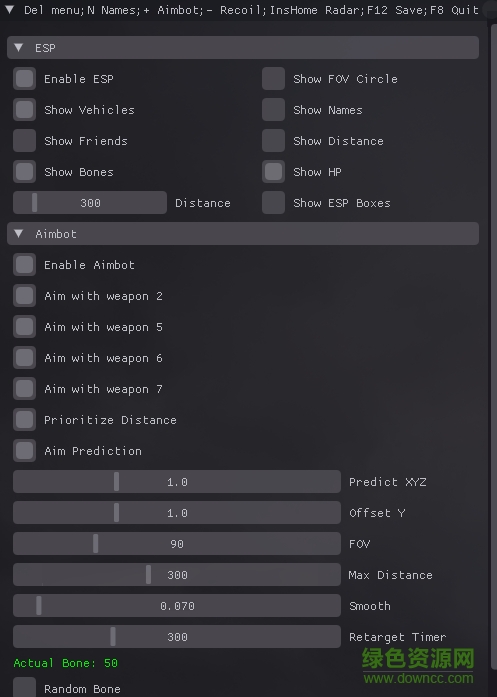Toggle Show Vehicles checkbox
The height and width of the screenshot is (697, 497).
click(x=24, y=110)
